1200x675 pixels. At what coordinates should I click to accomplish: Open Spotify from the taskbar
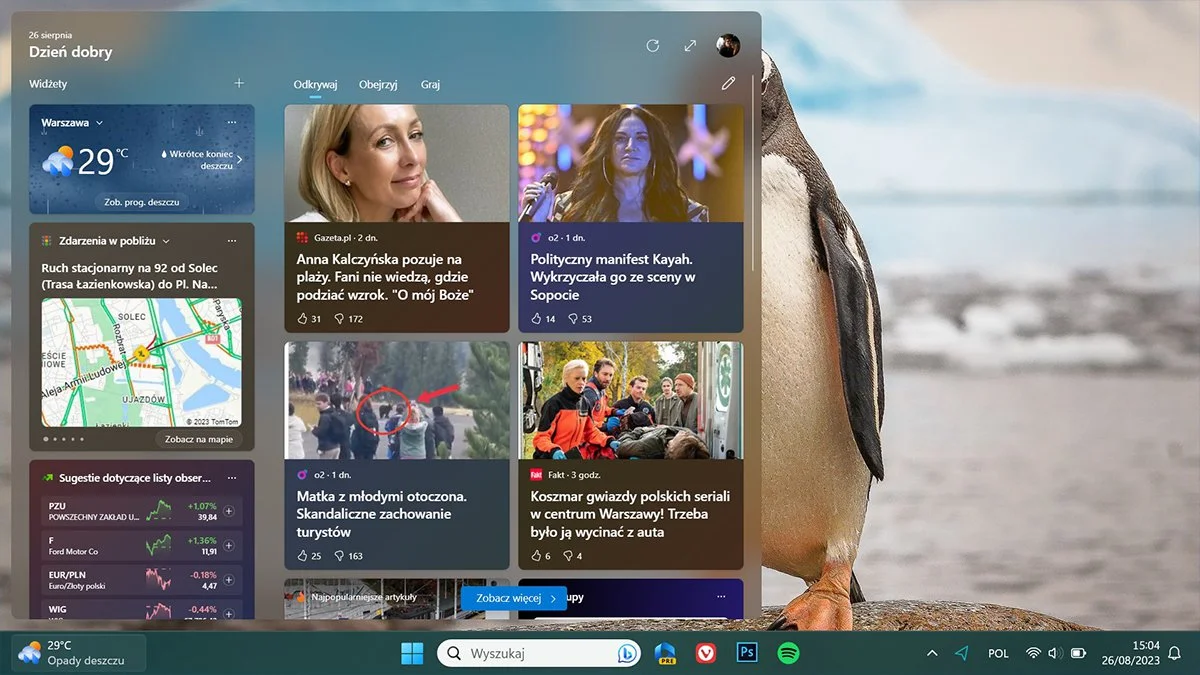[787, 652]
